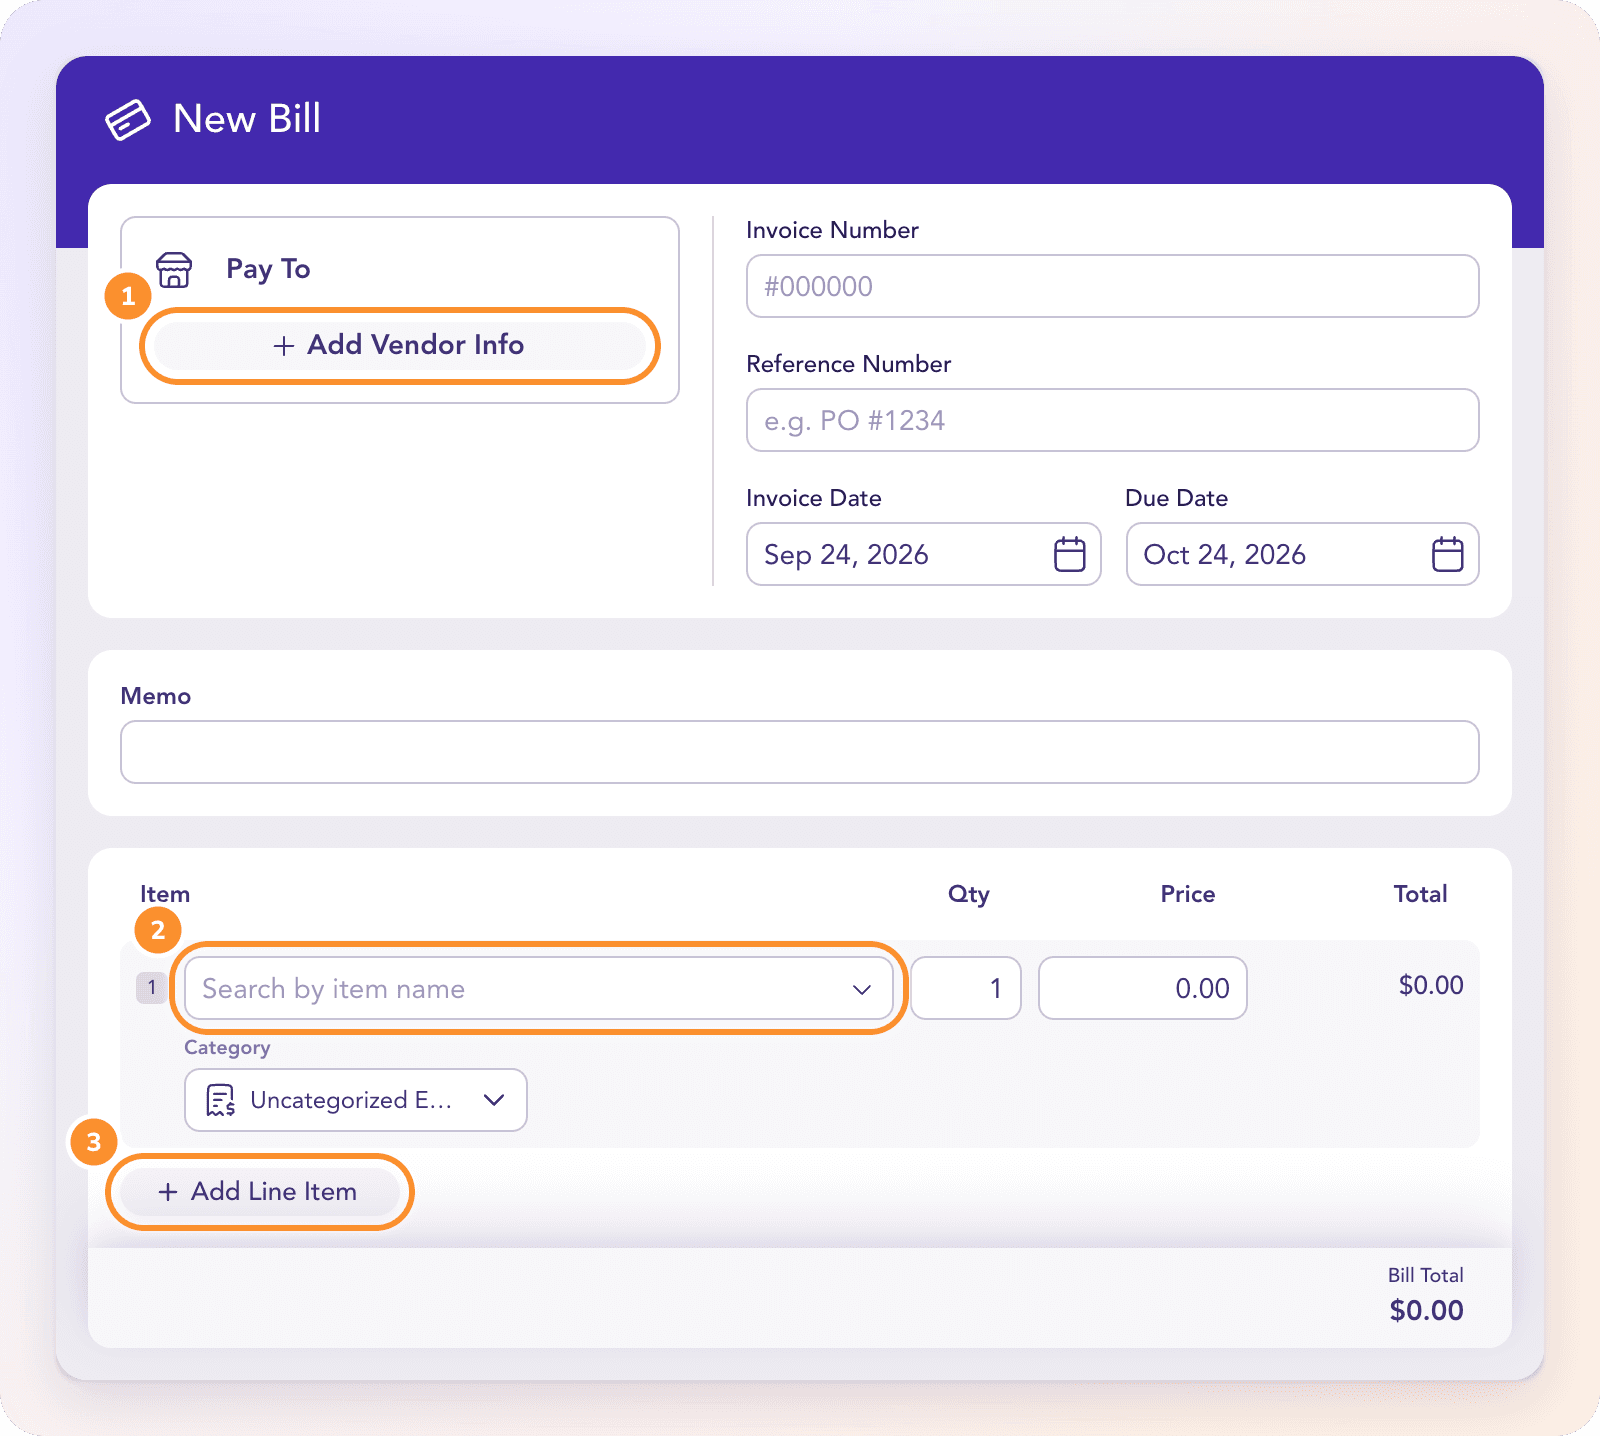
Task: Click the Category label
Action: pos(227,1048)
